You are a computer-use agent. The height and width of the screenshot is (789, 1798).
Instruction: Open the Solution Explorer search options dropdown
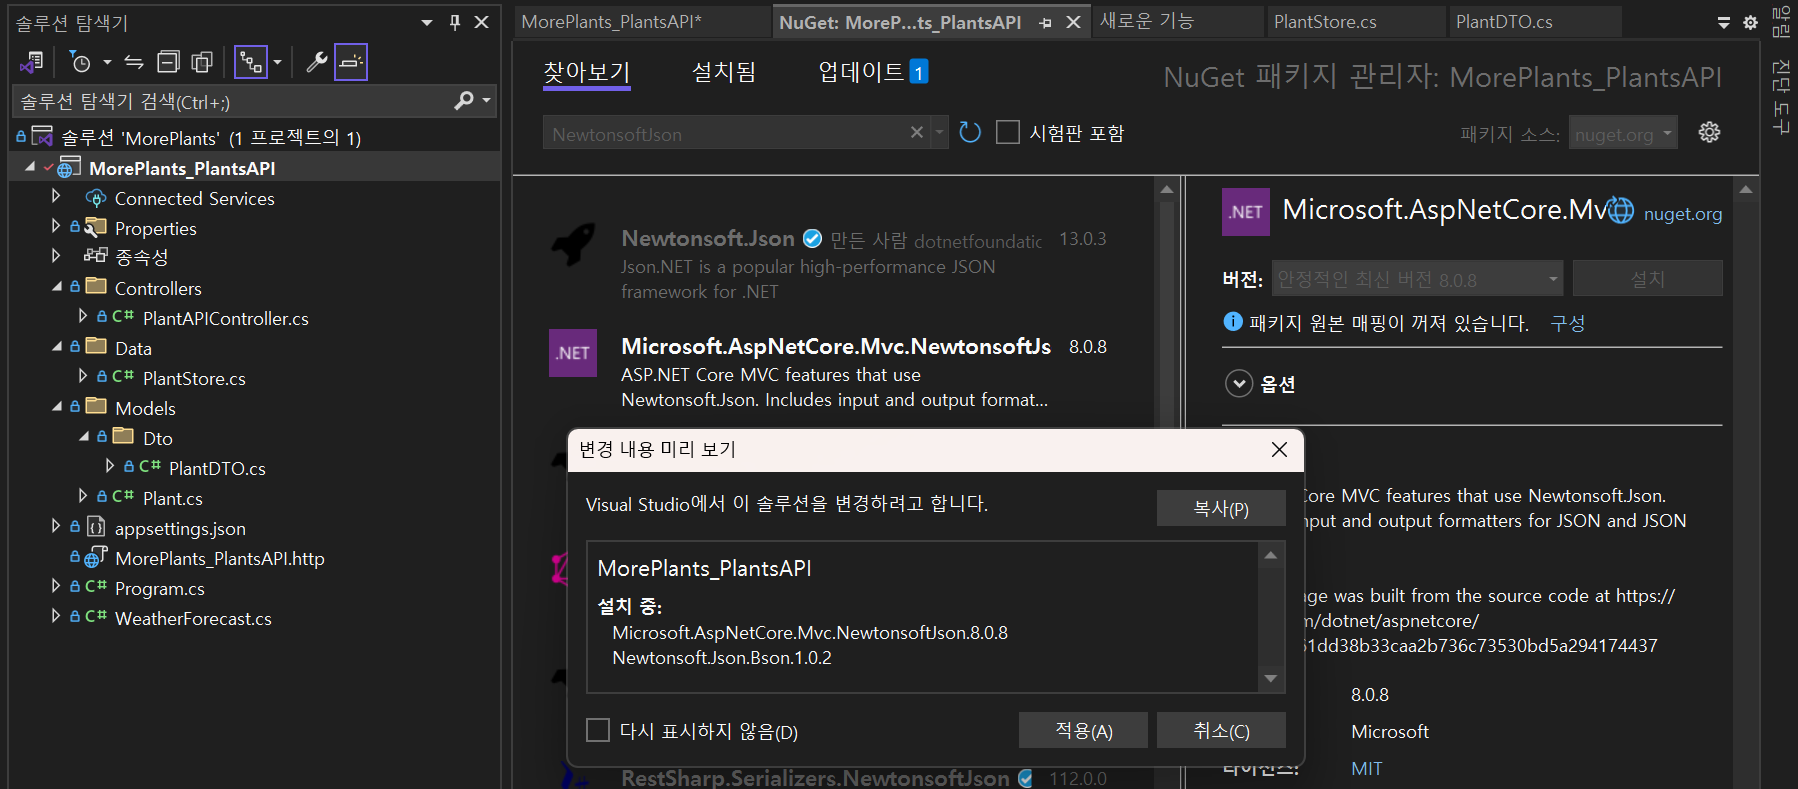tap(487, 101)
